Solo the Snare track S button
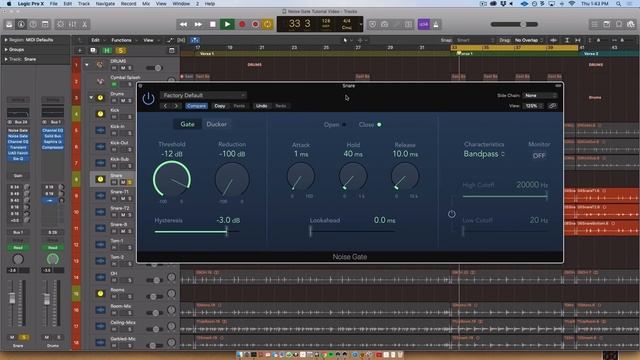The width and height of the screenshot is (640, 360). [x=130, y=182]
